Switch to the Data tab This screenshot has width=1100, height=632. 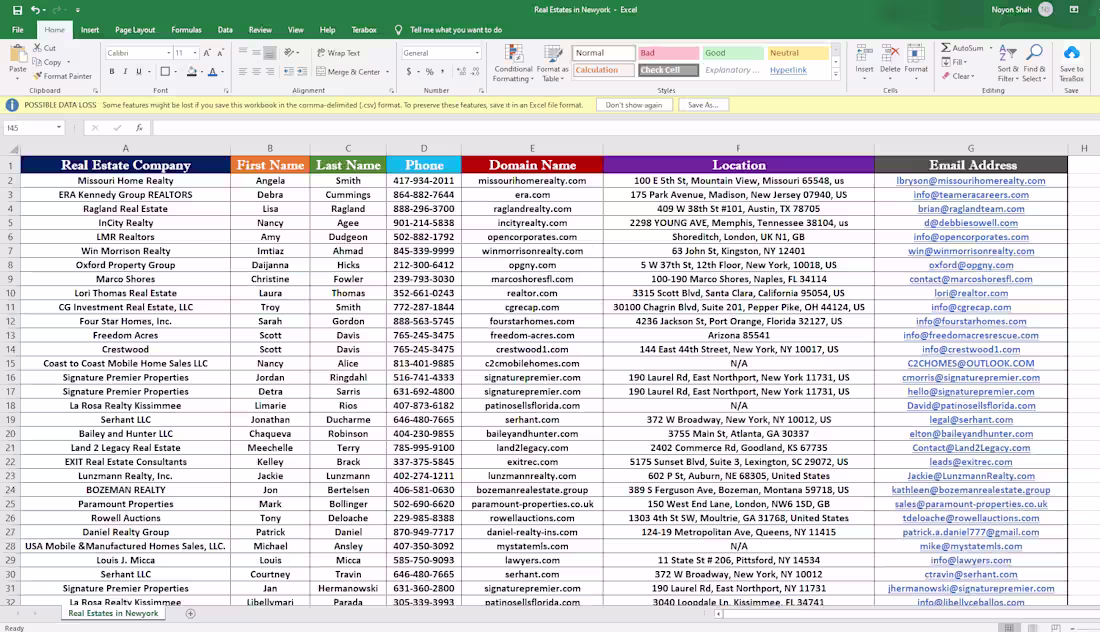[225, 30]
